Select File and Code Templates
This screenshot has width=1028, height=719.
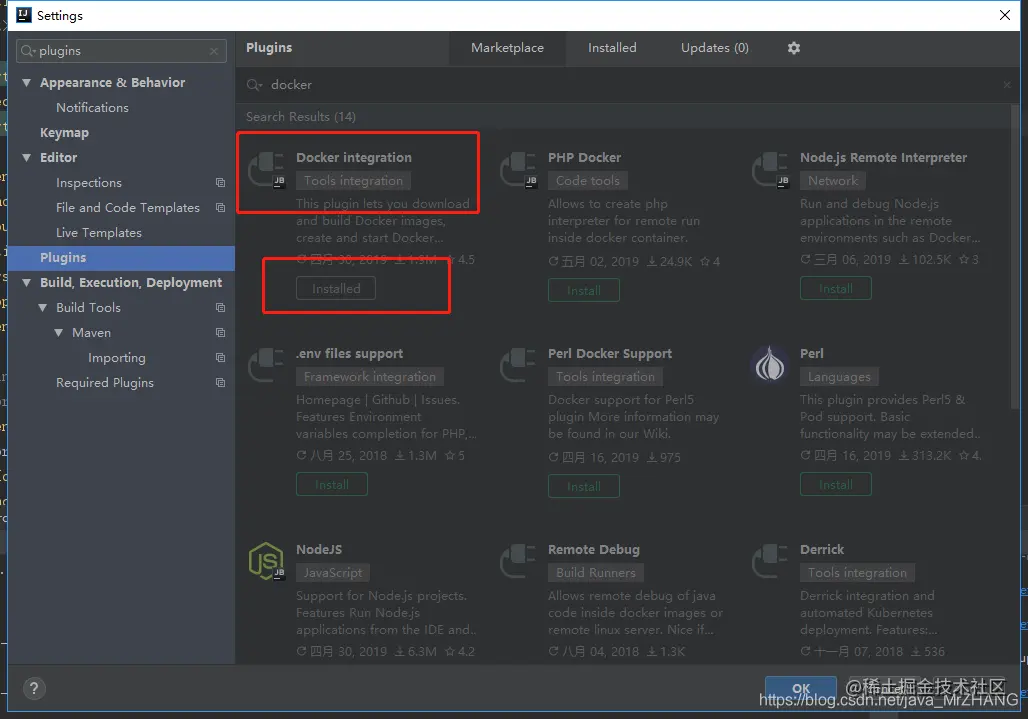(x=128, y=208)
